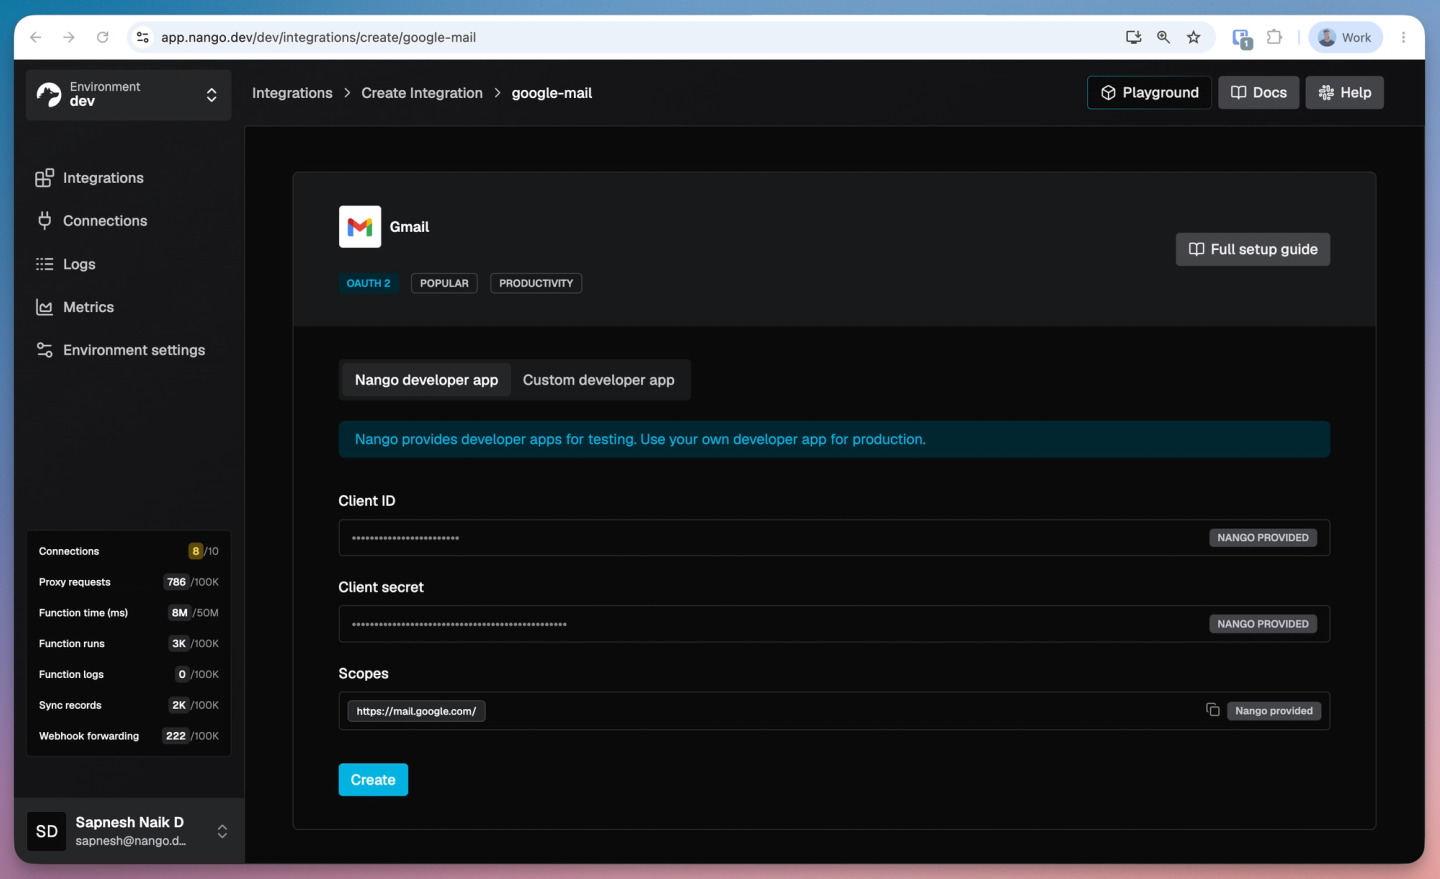Click the Function time (ms) usage row
1440x879 pixels.
pos(129,613)
